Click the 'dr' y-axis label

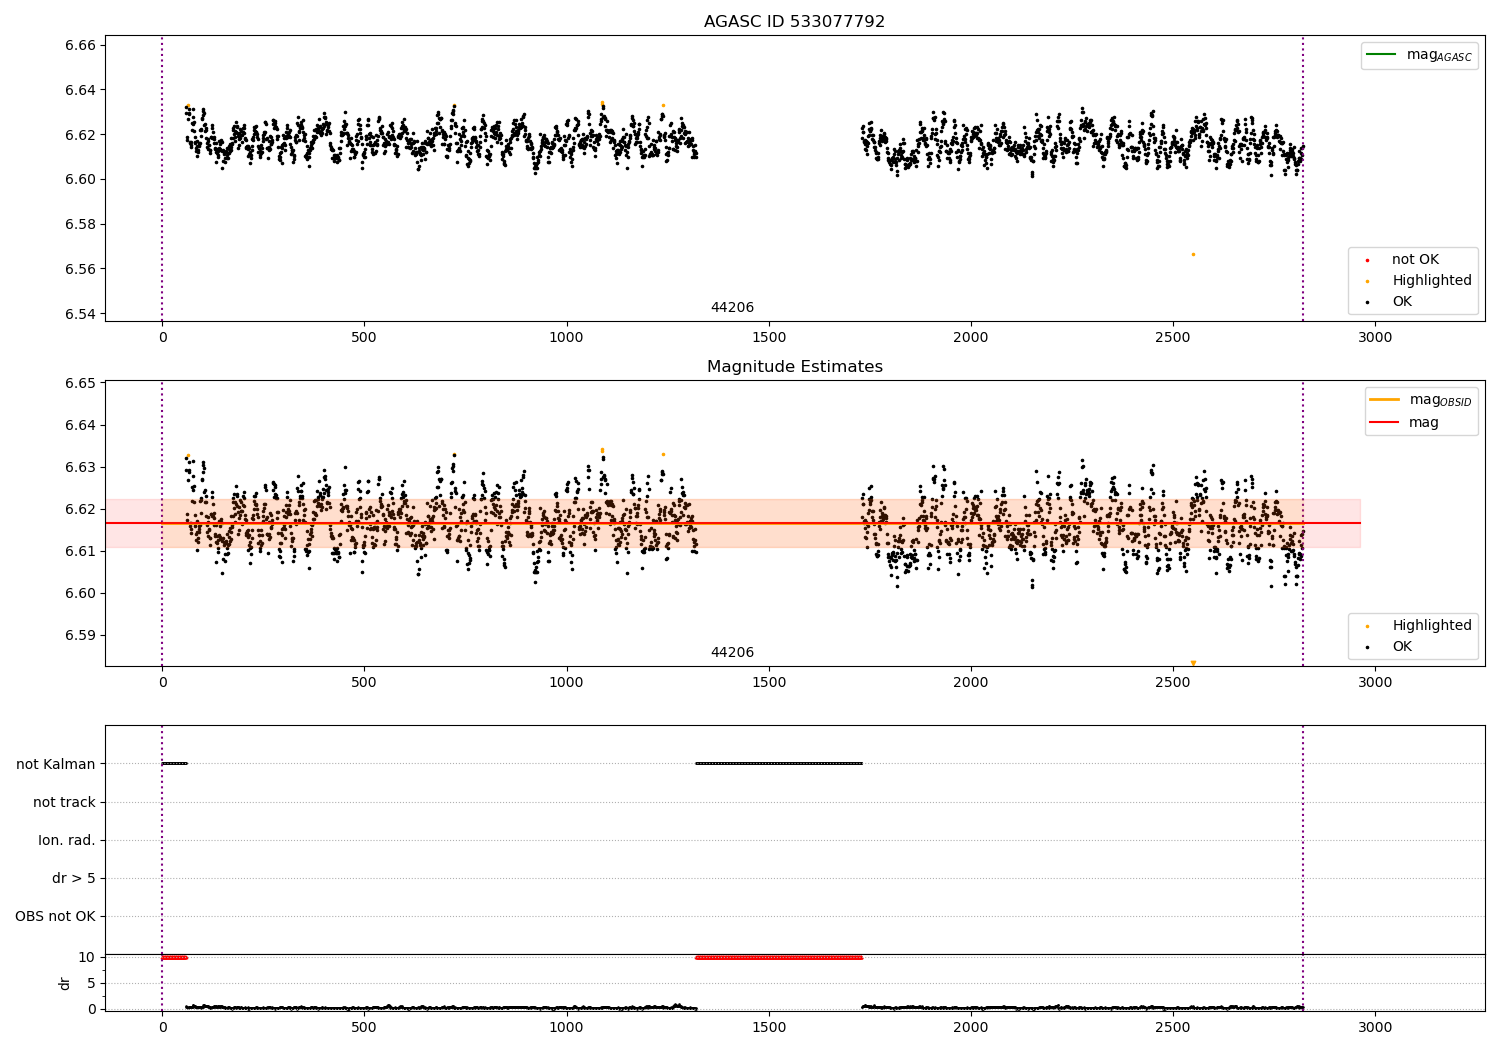pyautogui.click(x=65, y=983)
